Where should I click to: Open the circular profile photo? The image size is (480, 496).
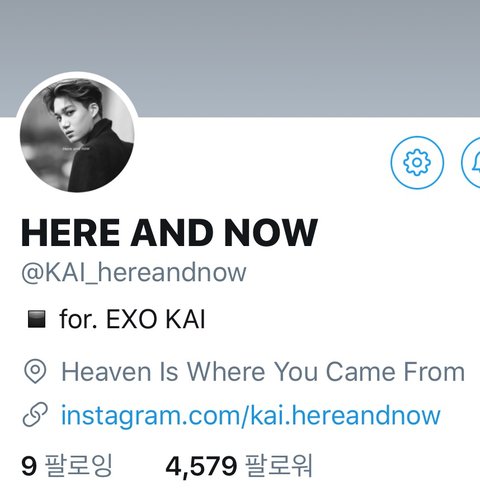(x=77, y=135)
